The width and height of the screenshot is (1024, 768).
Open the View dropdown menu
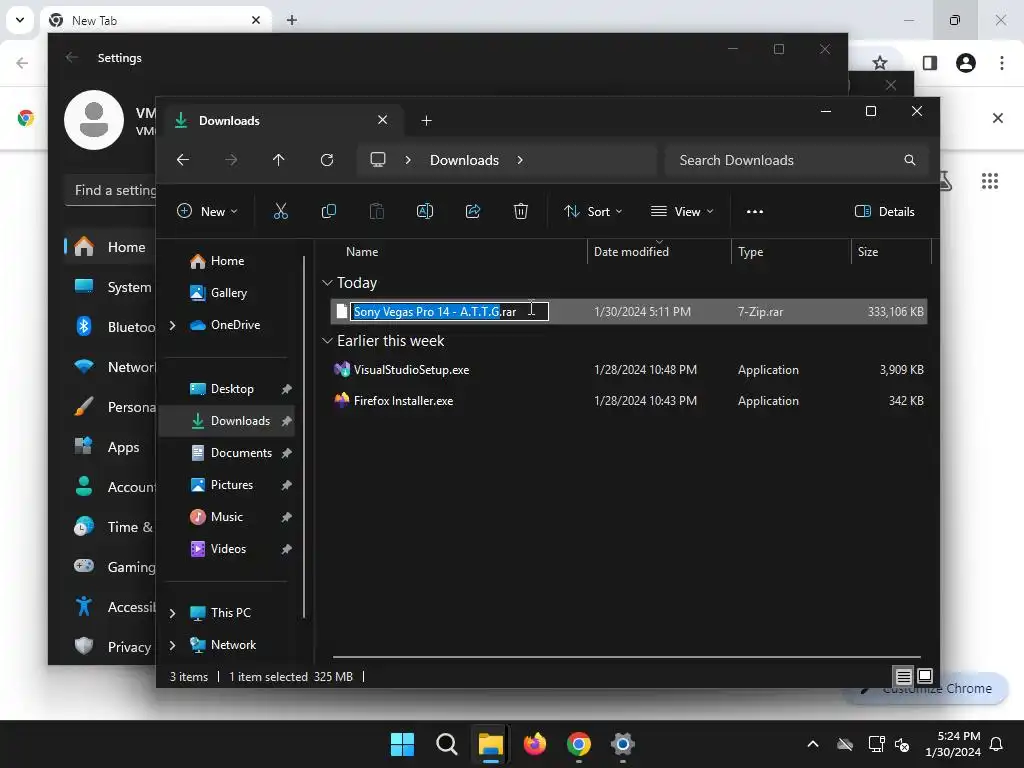click(682, 211)
